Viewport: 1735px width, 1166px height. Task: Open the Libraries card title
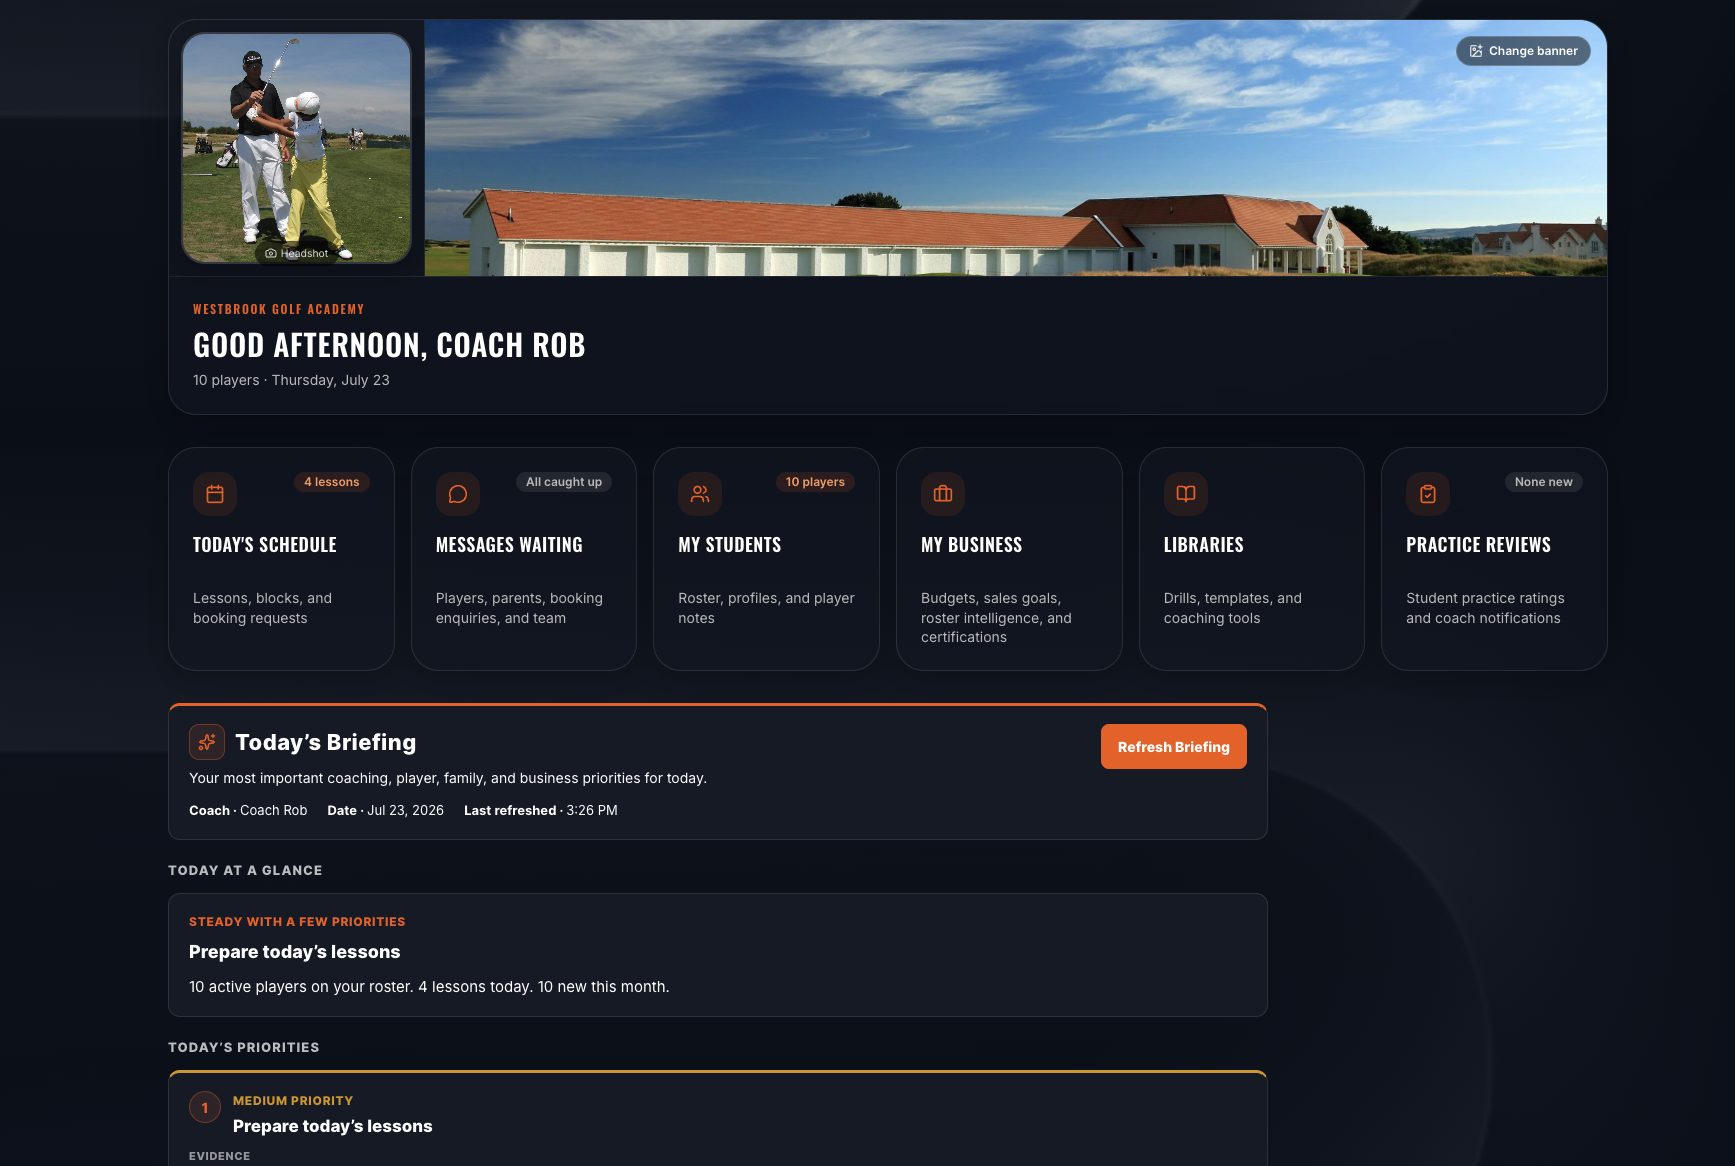click(1204, 545)
